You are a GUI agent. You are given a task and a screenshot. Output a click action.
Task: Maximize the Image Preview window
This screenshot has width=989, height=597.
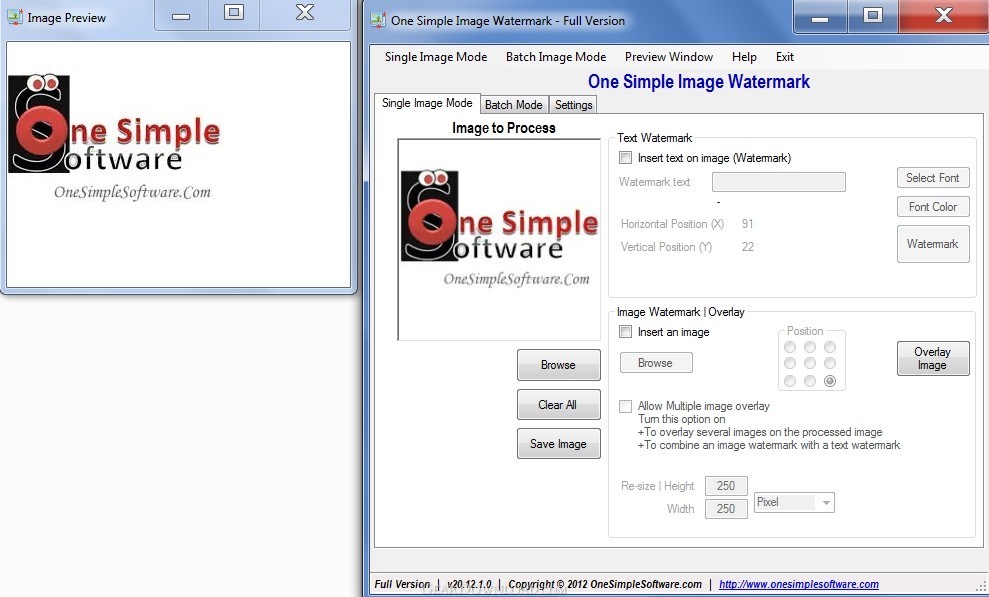tap(233, 15)
